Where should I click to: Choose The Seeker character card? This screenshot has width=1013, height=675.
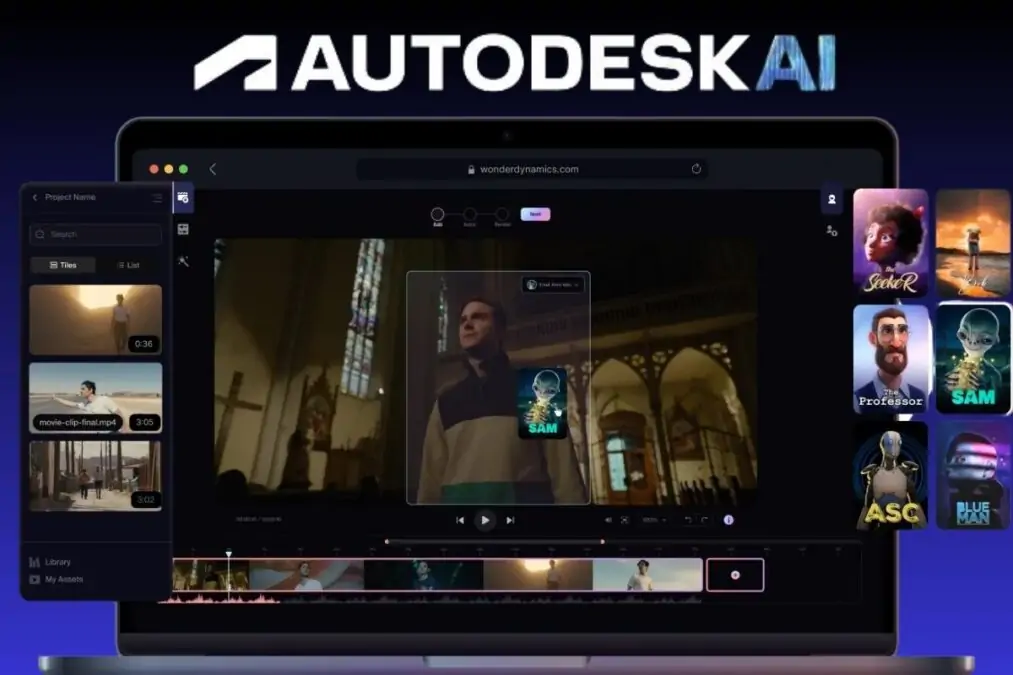890,242
